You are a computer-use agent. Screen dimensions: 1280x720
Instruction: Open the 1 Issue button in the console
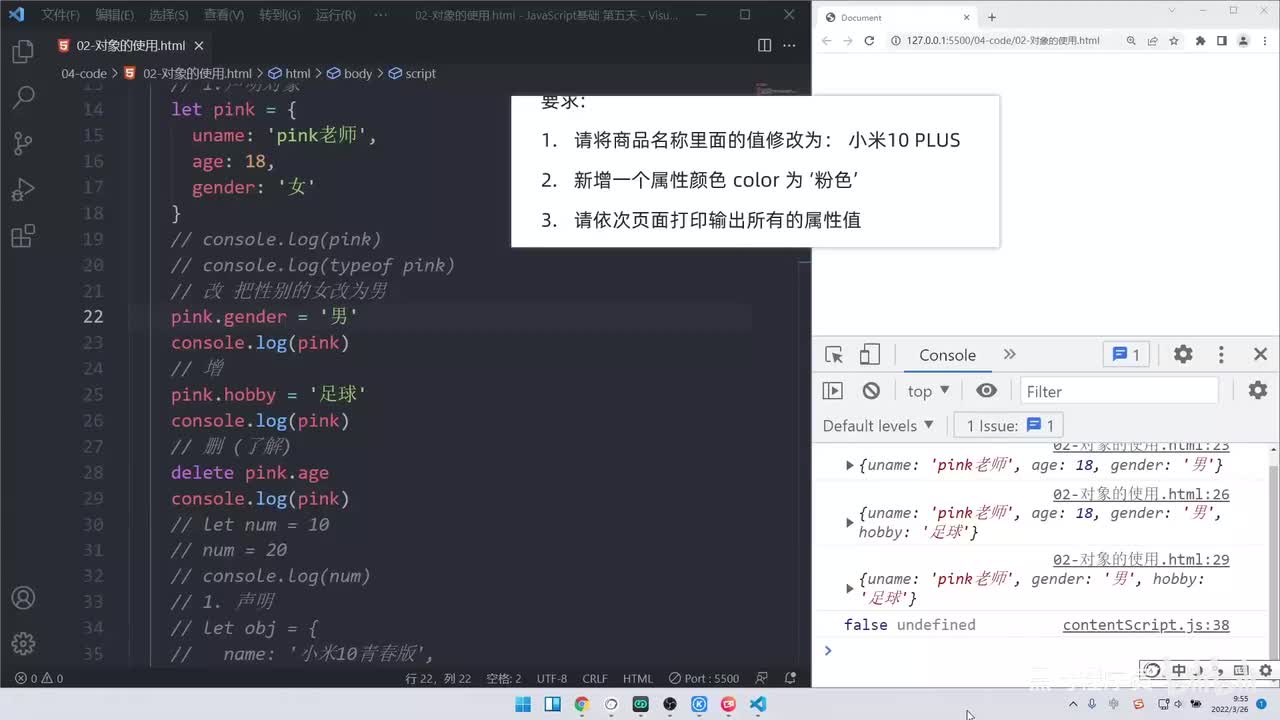[1008, 425]
